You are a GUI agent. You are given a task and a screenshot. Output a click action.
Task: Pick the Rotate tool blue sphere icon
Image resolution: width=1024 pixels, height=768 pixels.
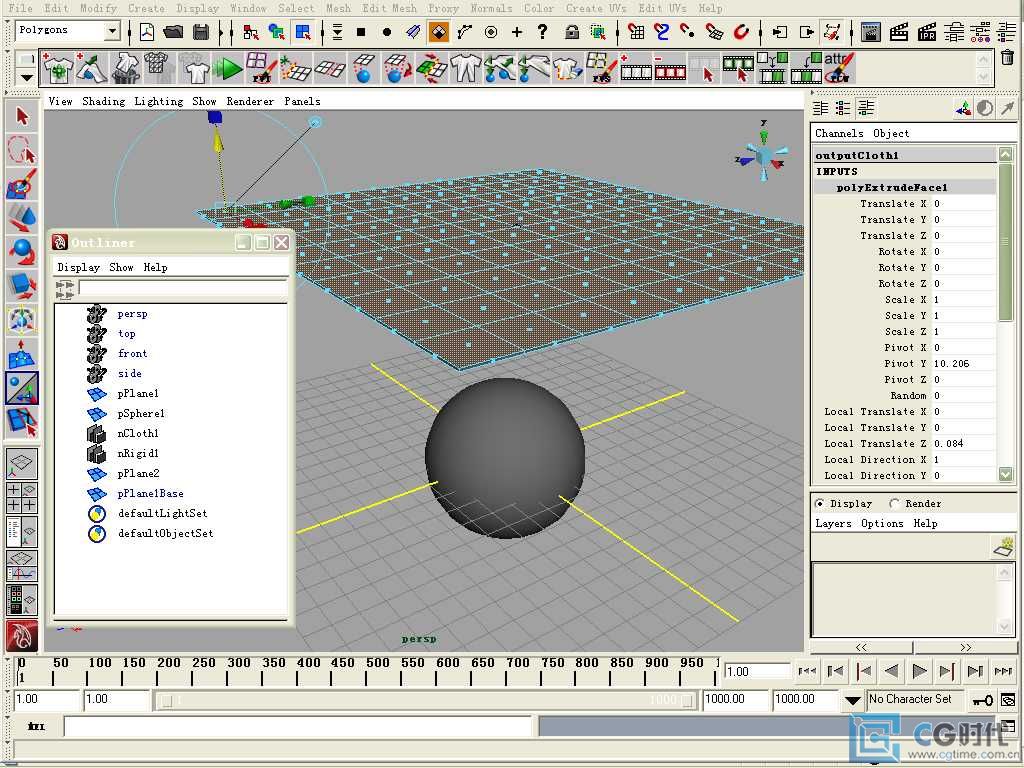click(22, 251)
